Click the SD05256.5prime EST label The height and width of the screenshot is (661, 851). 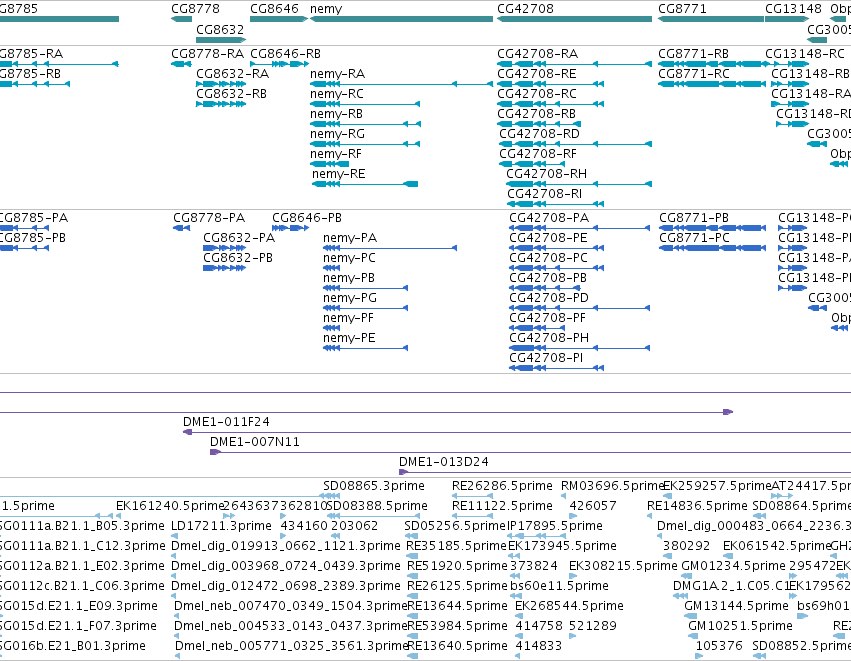455,526
